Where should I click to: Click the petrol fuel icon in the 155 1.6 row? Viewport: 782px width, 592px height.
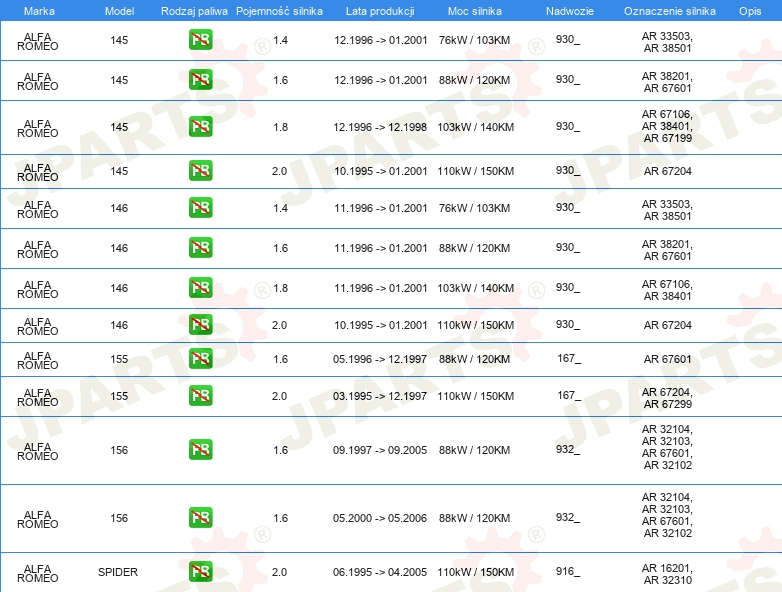pyautogui.click(x=200, y=359)
